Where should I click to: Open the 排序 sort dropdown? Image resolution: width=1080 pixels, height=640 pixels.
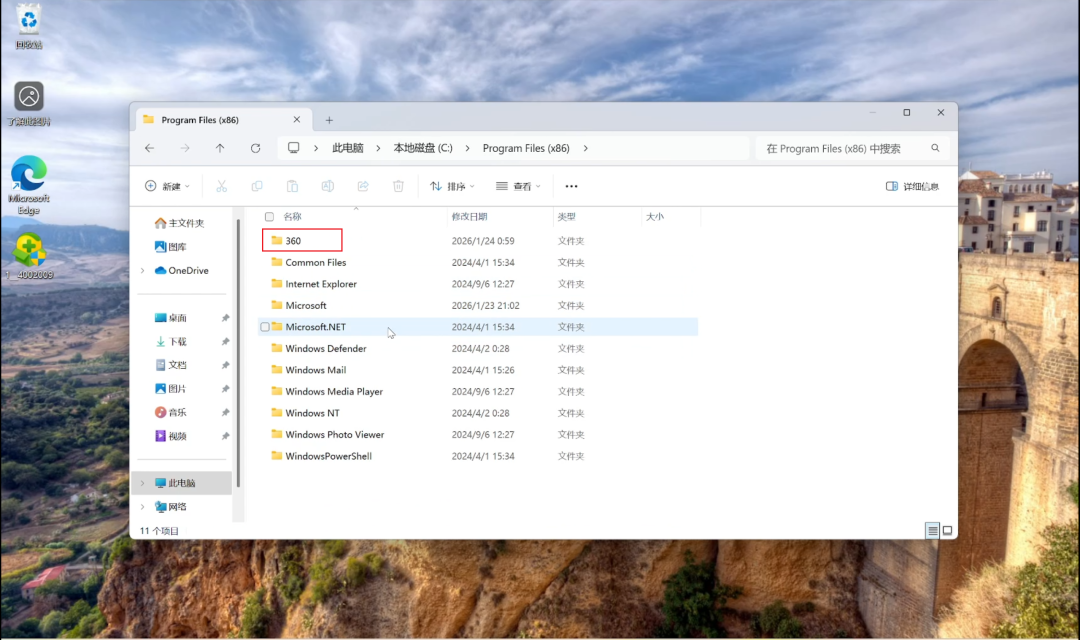coord(453,186)
